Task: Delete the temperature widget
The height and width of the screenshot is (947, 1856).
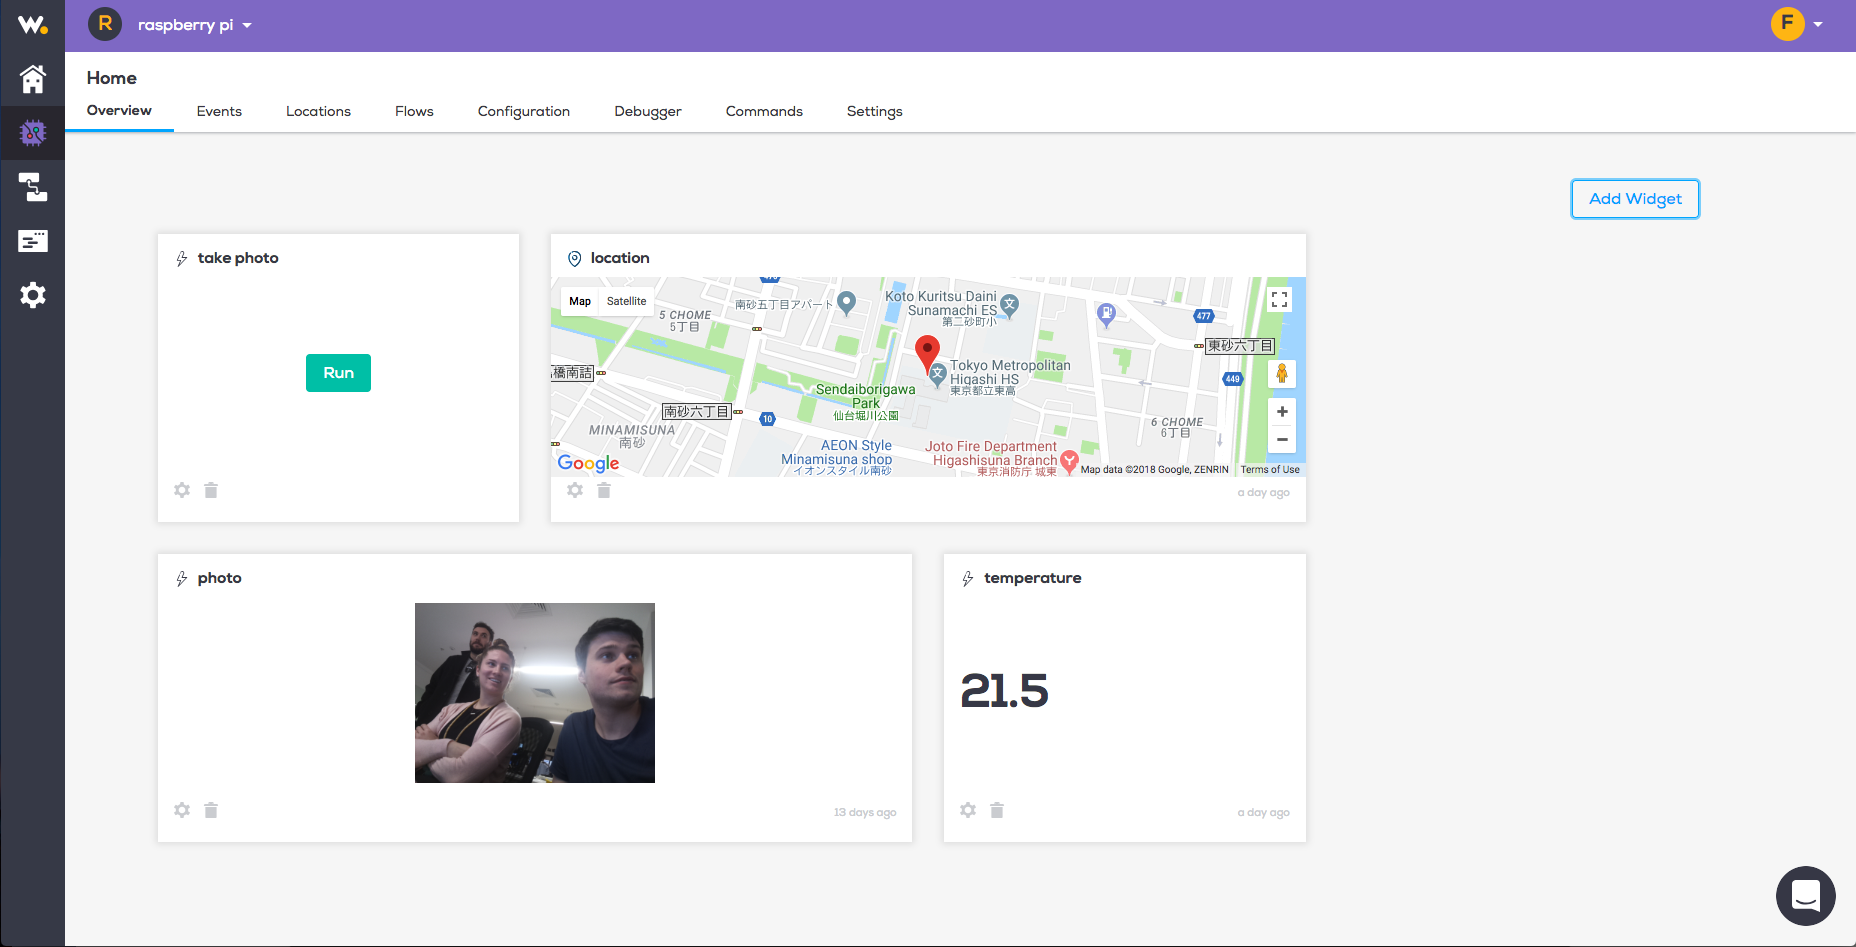Action: coord(997,810)
